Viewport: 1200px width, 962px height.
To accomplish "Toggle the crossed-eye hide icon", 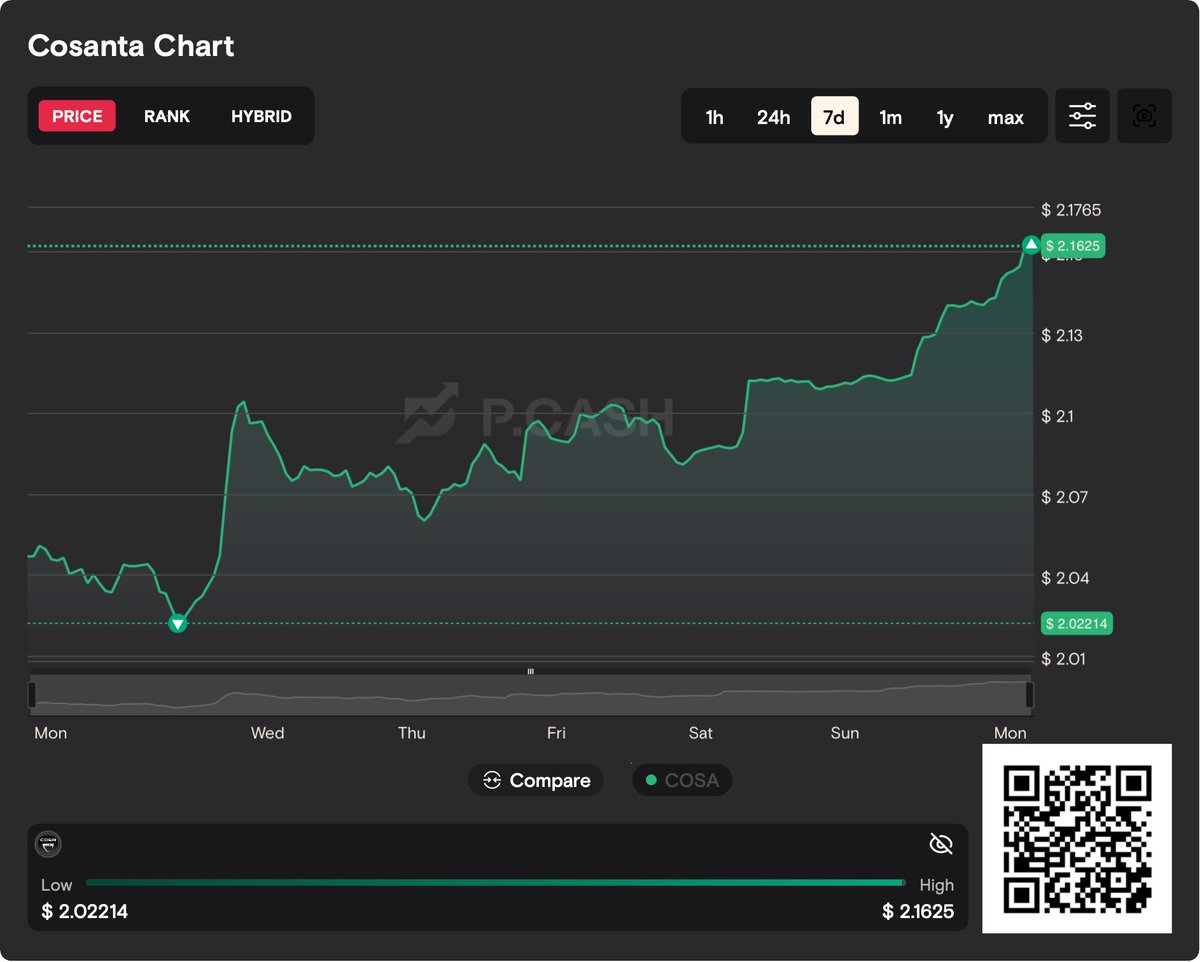I will 940,845.
